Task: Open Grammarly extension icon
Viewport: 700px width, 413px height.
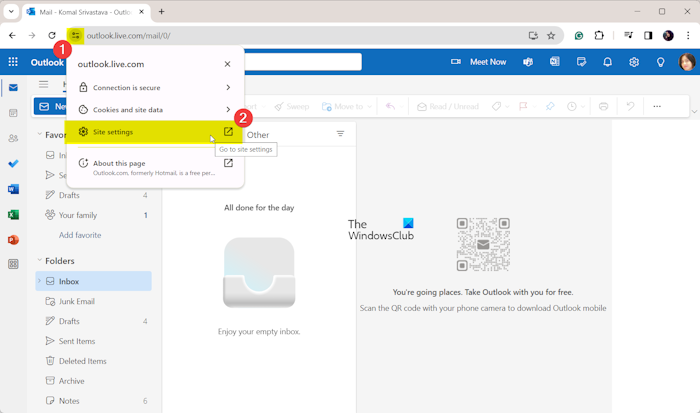Action: 579,36
